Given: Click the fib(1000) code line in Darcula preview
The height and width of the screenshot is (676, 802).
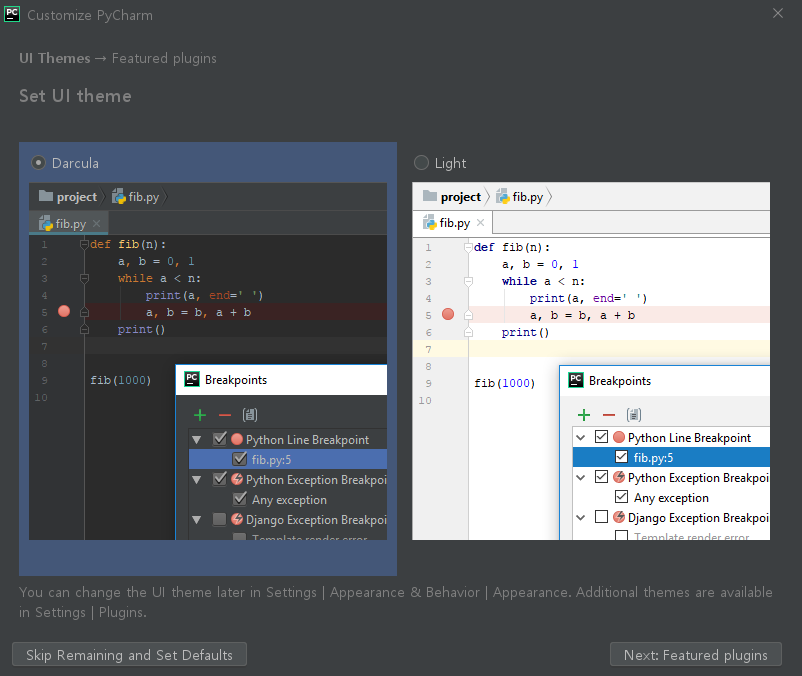Looking at the screenshot, I should click(121, 380).
